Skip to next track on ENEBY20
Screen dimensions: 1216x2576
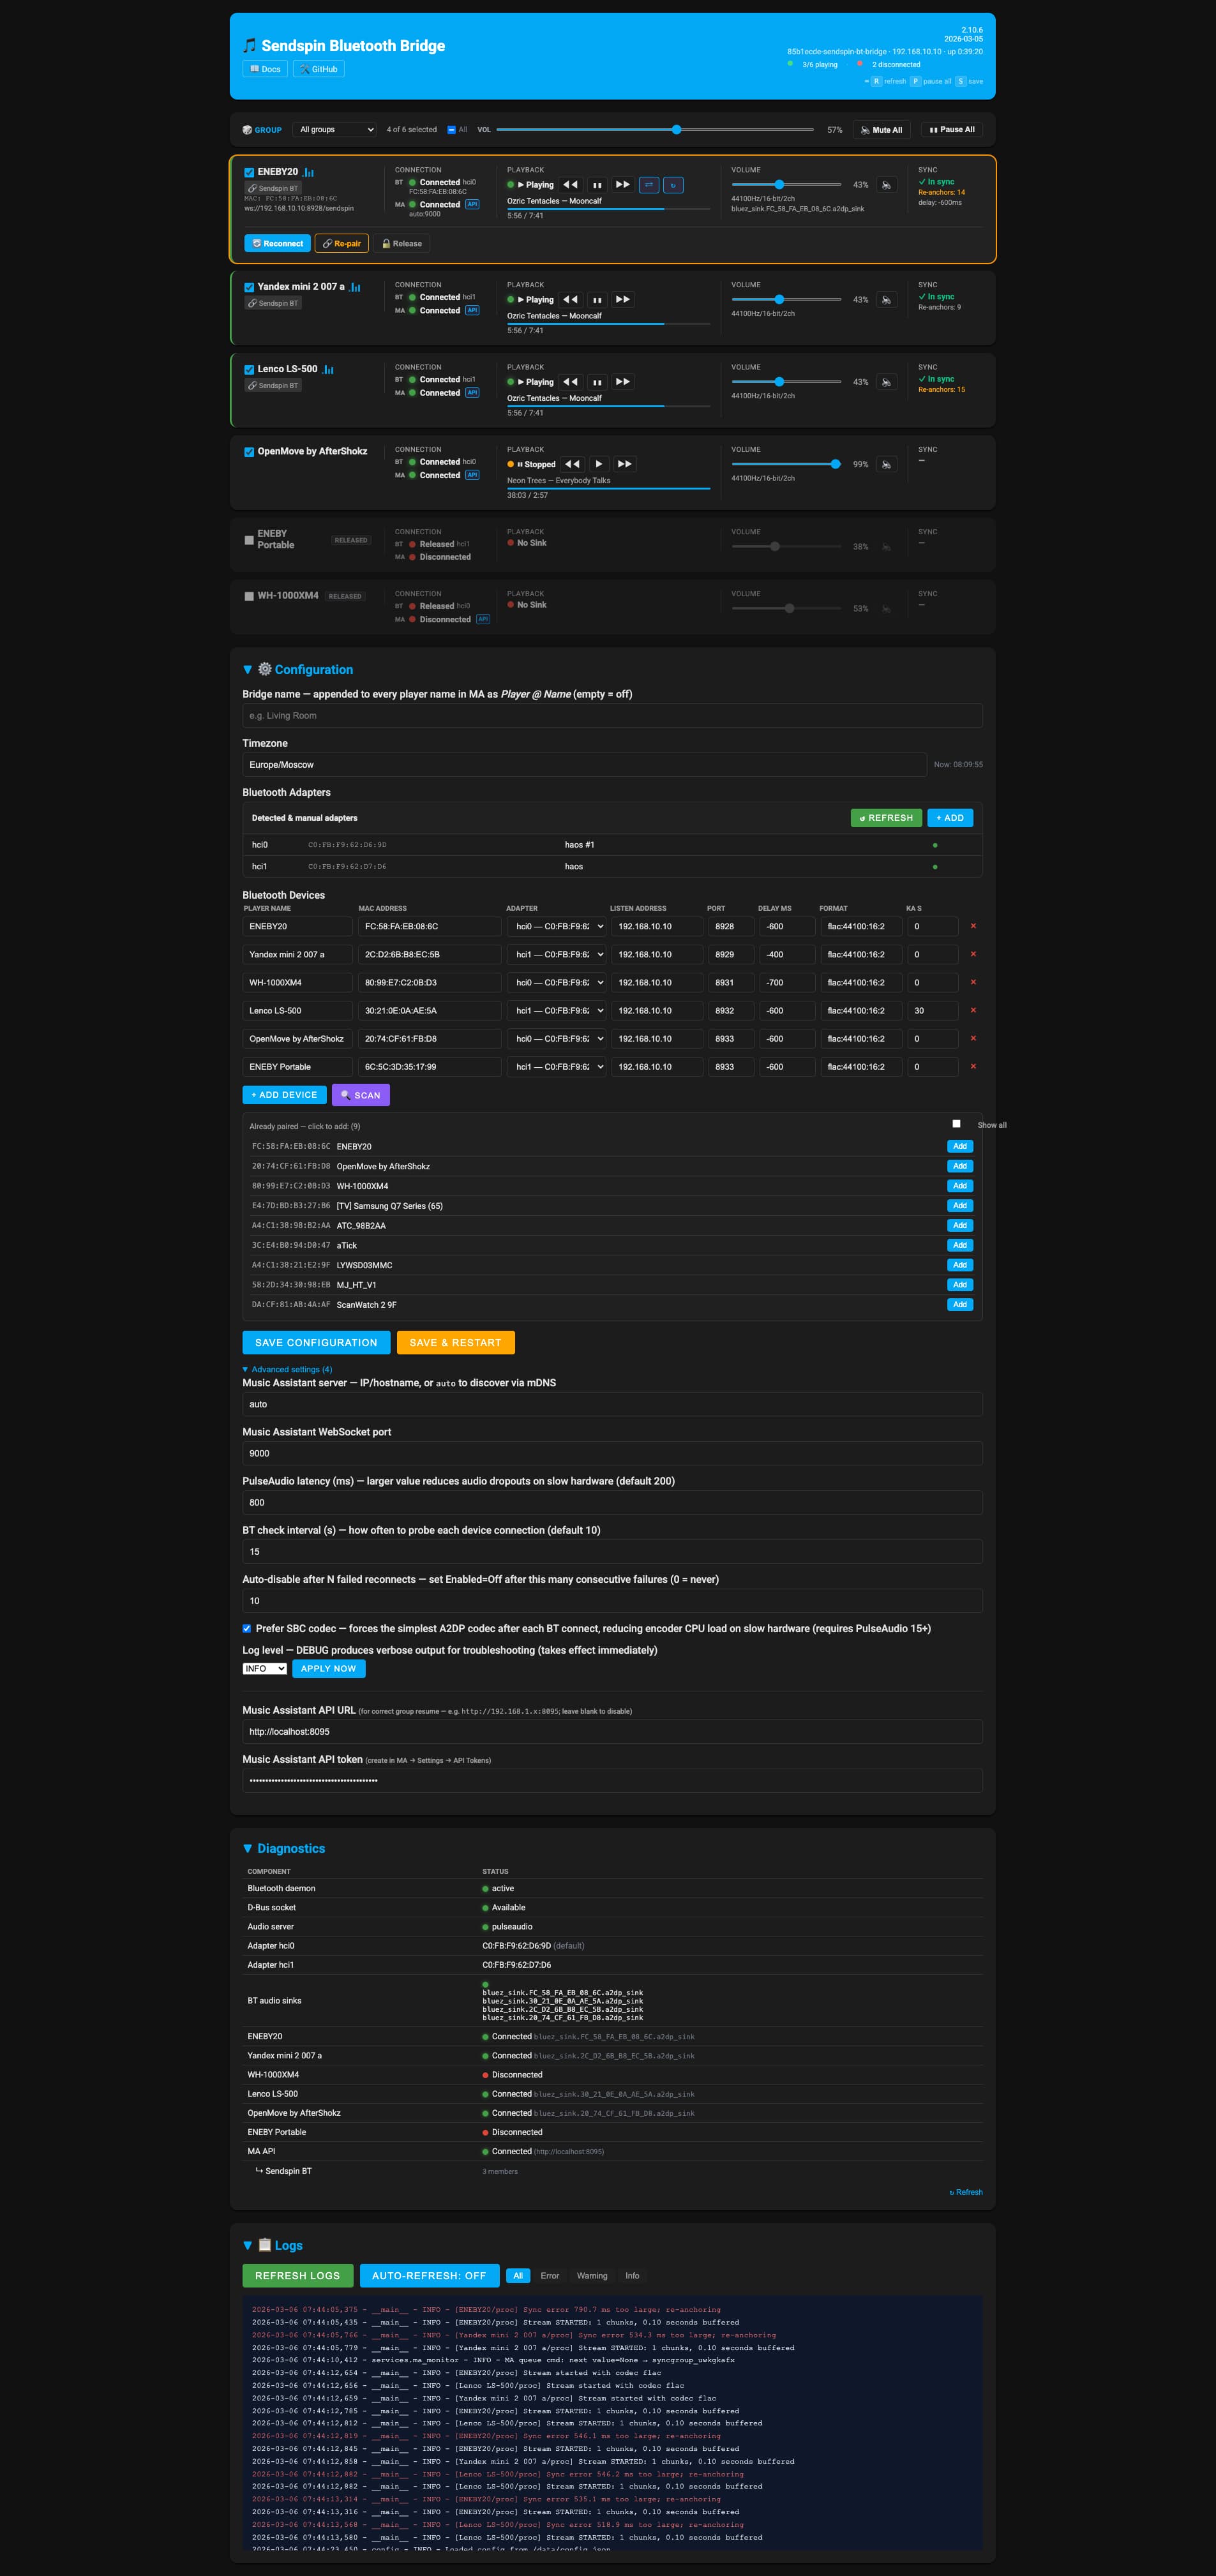click(623, 185)
